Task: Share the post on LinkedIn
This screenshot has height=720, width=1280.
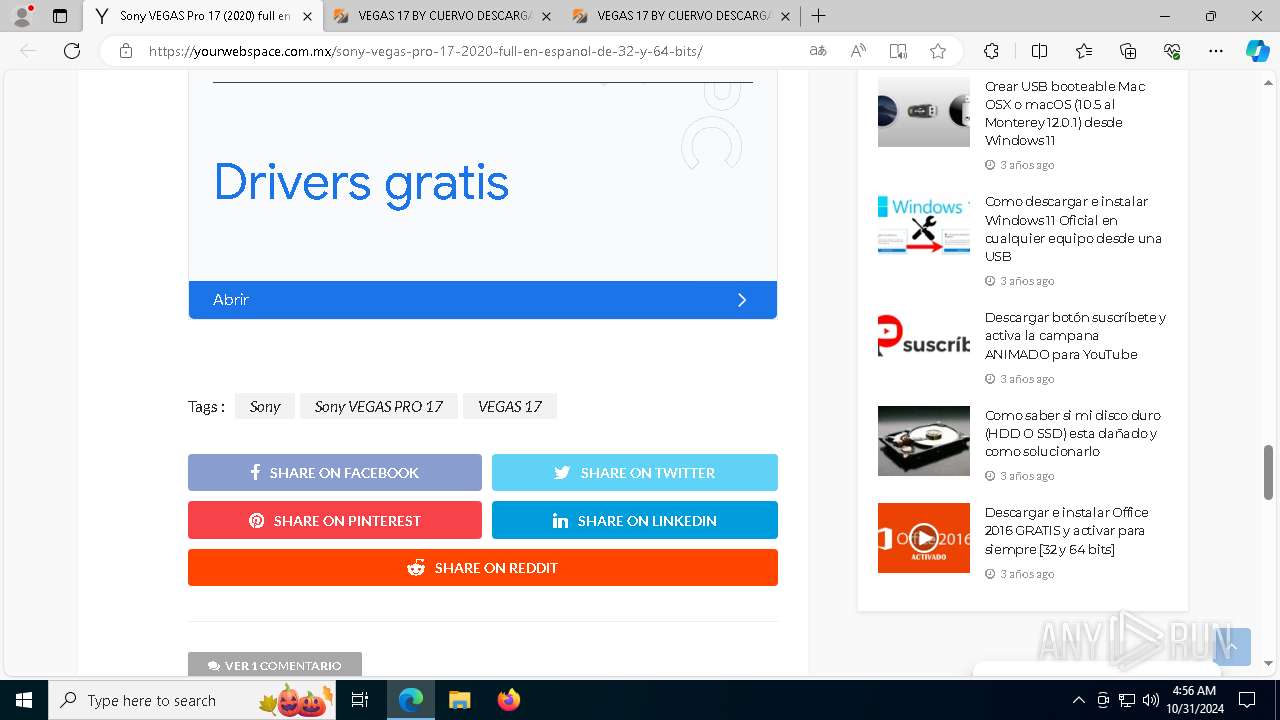Action: coord(635,520)
